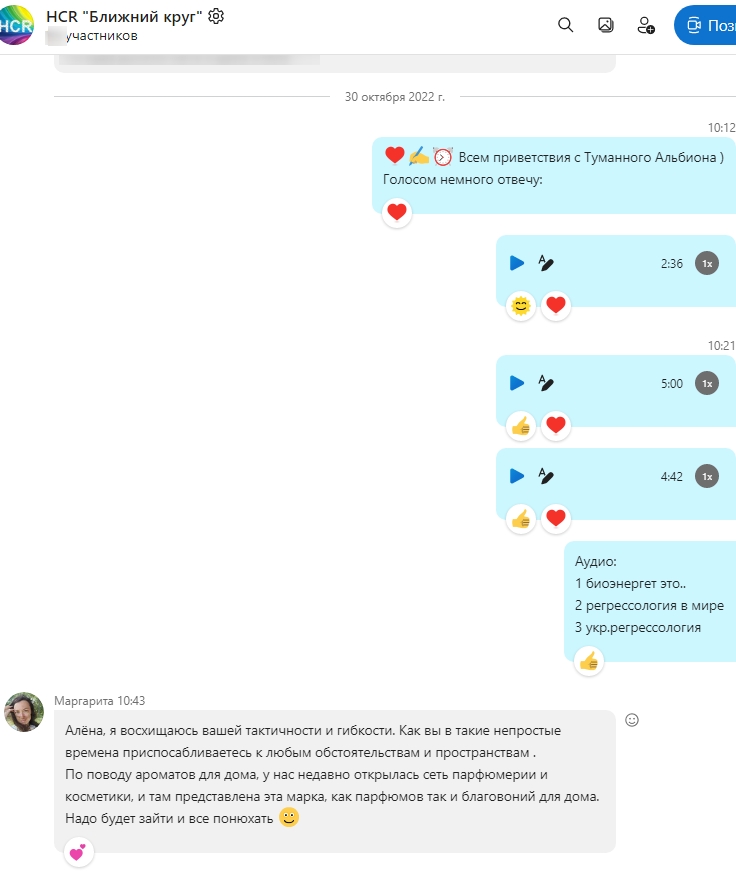Open the chat gallery icon
This screenshot has width=736, height=872.
(x=605, y=25)
